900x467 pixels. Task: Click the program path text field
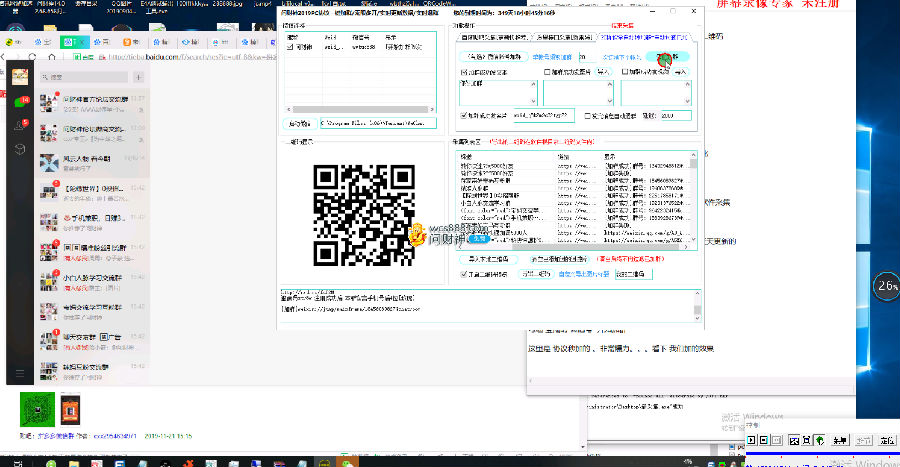point(378,123)
